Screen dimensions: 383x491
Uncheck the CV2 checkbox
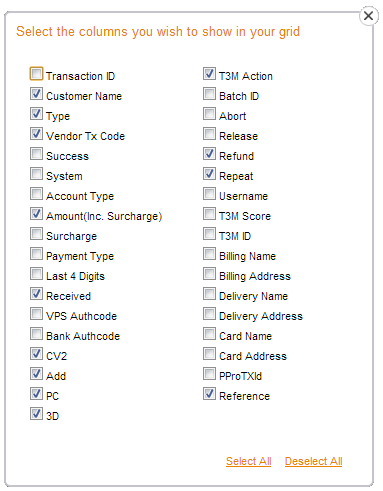pos(36,354)
